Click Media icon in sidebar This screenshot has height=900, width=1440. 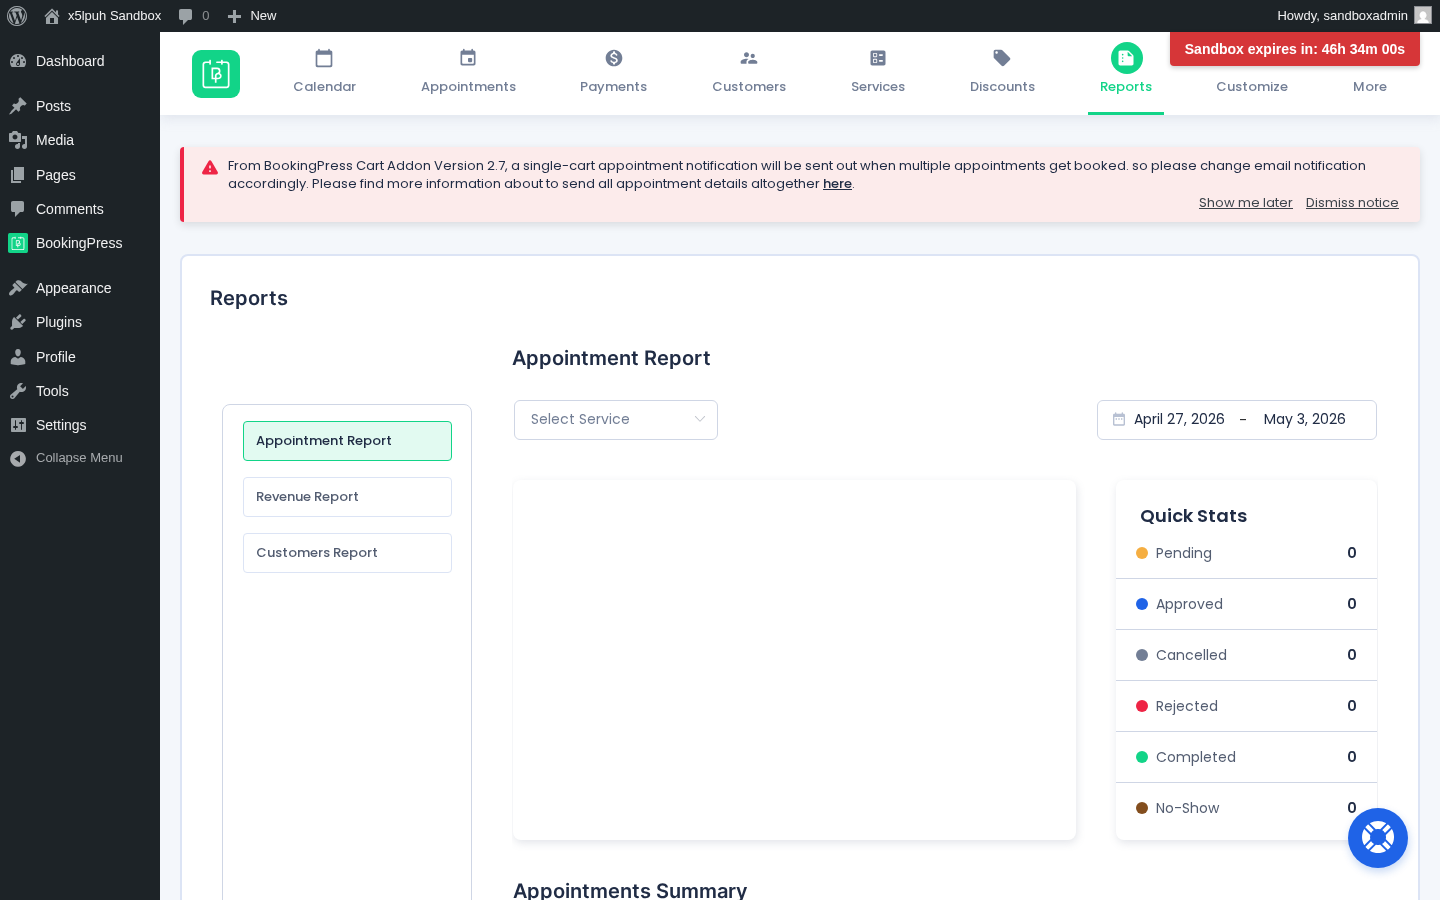coord(18,140)
